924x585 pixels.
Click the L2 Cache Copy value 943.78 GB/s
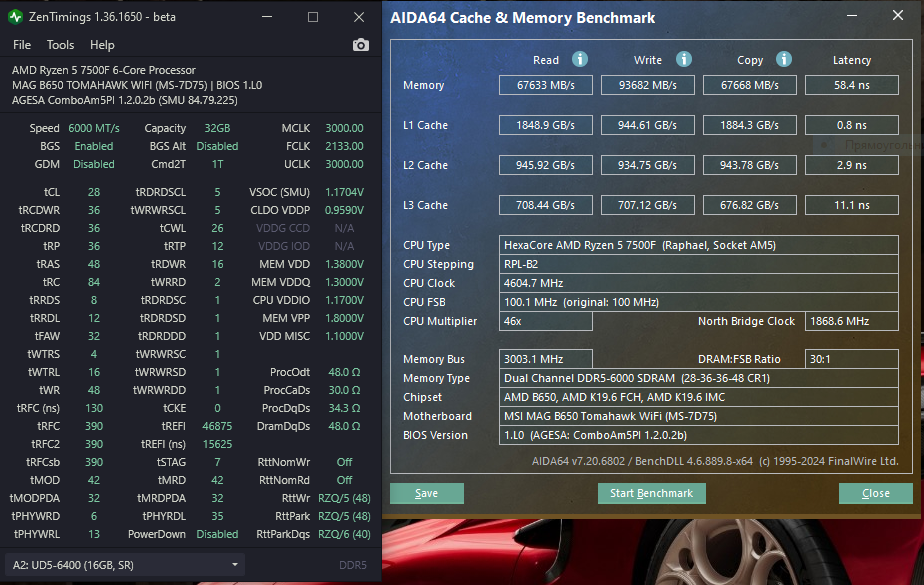click(750, 165)
